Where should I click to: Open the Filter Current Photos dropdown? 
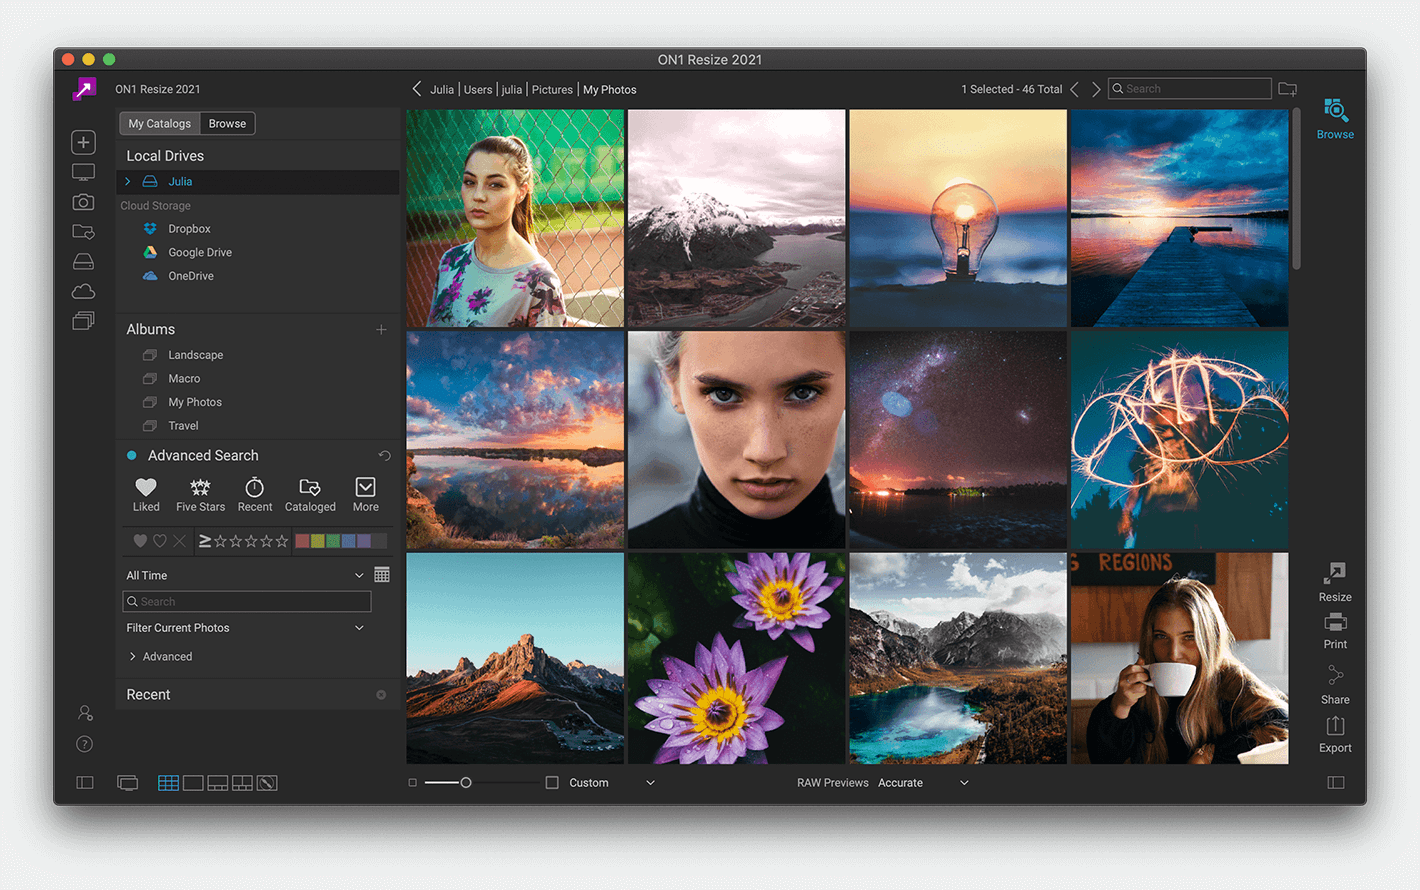click(244, 628)
